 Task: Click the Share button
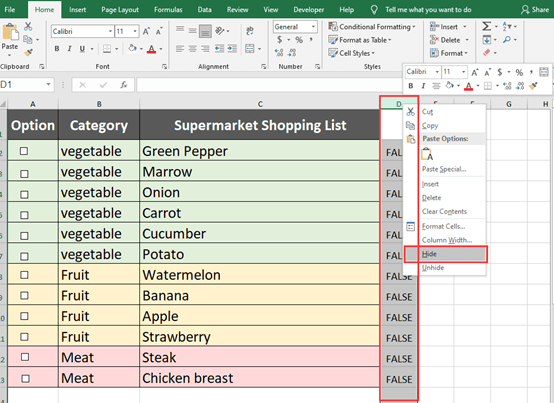tap(535, 10)
